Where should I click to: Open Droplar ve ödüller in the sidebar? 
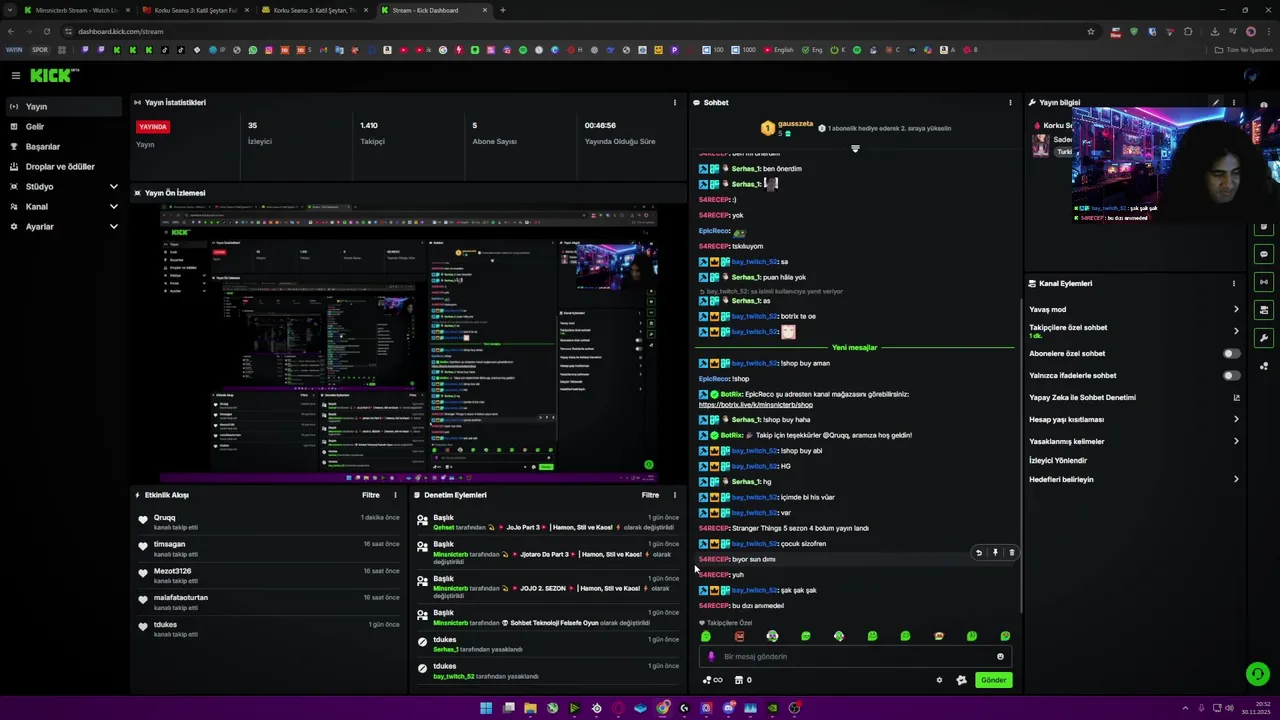click(64, 166)
